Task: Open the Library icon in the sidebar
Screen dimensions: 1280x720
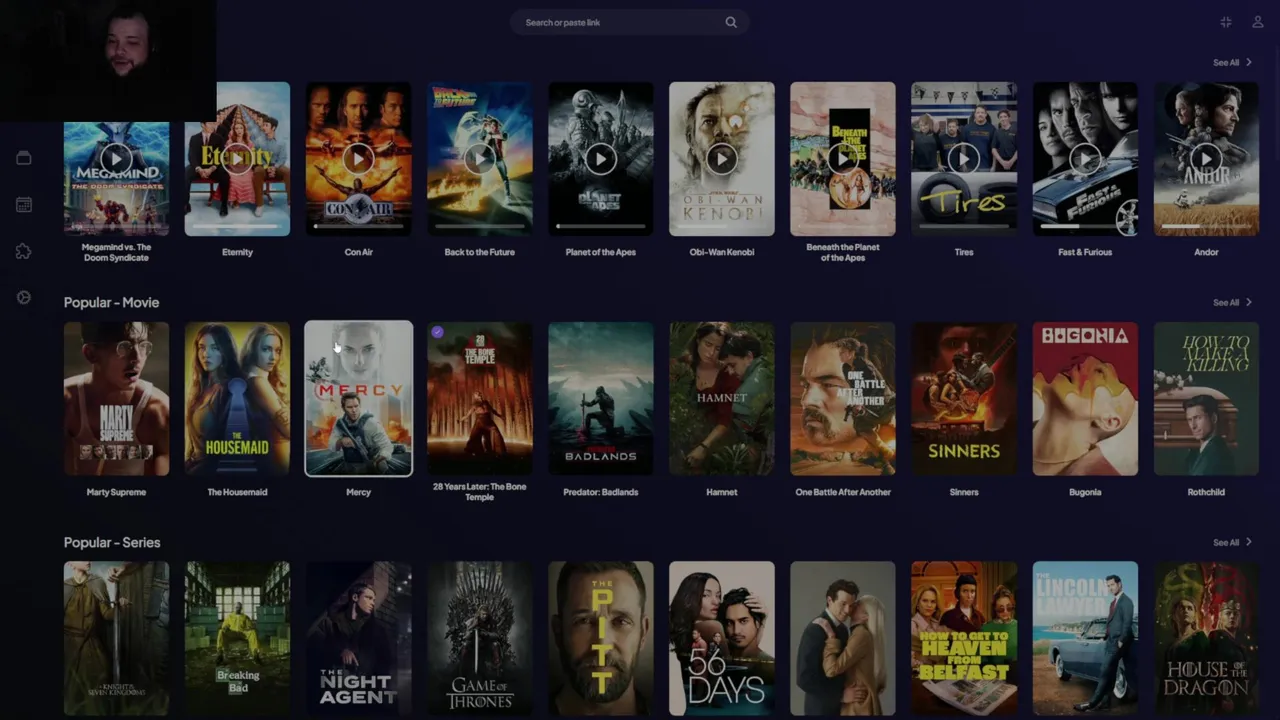Action: coord(24,158)
